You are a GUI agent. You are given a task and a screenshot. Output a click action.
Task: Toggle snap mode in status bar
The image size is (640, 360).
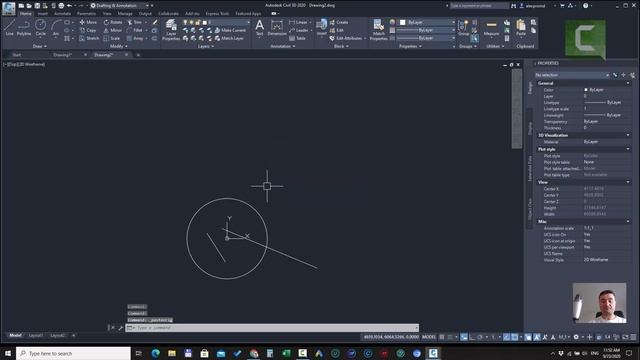(x=450, y=337)
